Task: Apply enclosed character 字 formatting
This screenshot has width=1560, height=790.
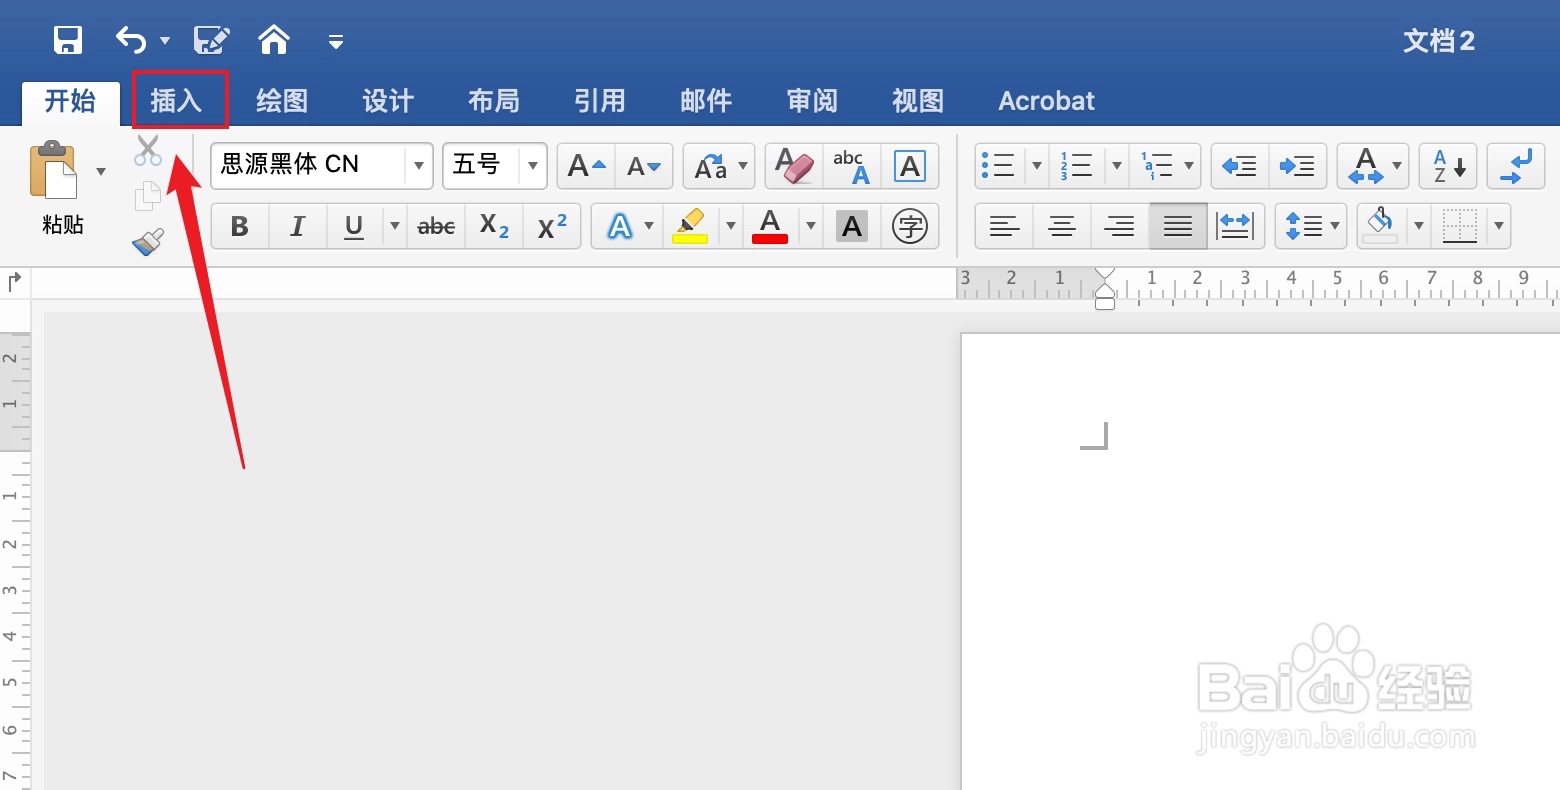Action: (910, 226)
